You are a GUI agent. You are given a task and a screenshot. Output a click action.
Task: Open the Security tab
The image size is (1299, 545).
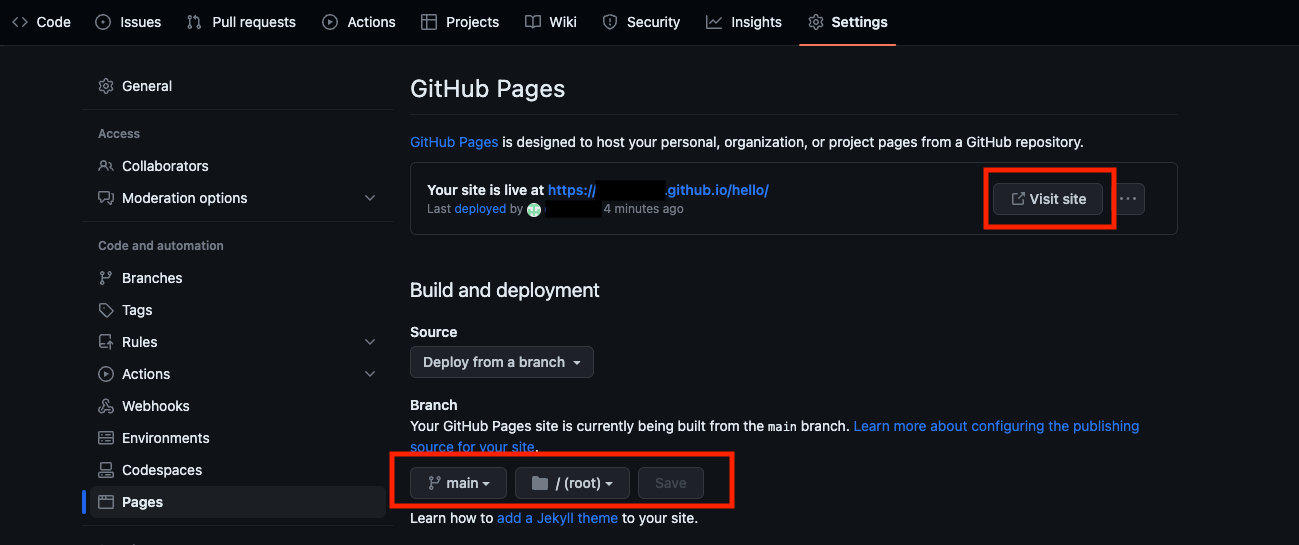(641, 22)
